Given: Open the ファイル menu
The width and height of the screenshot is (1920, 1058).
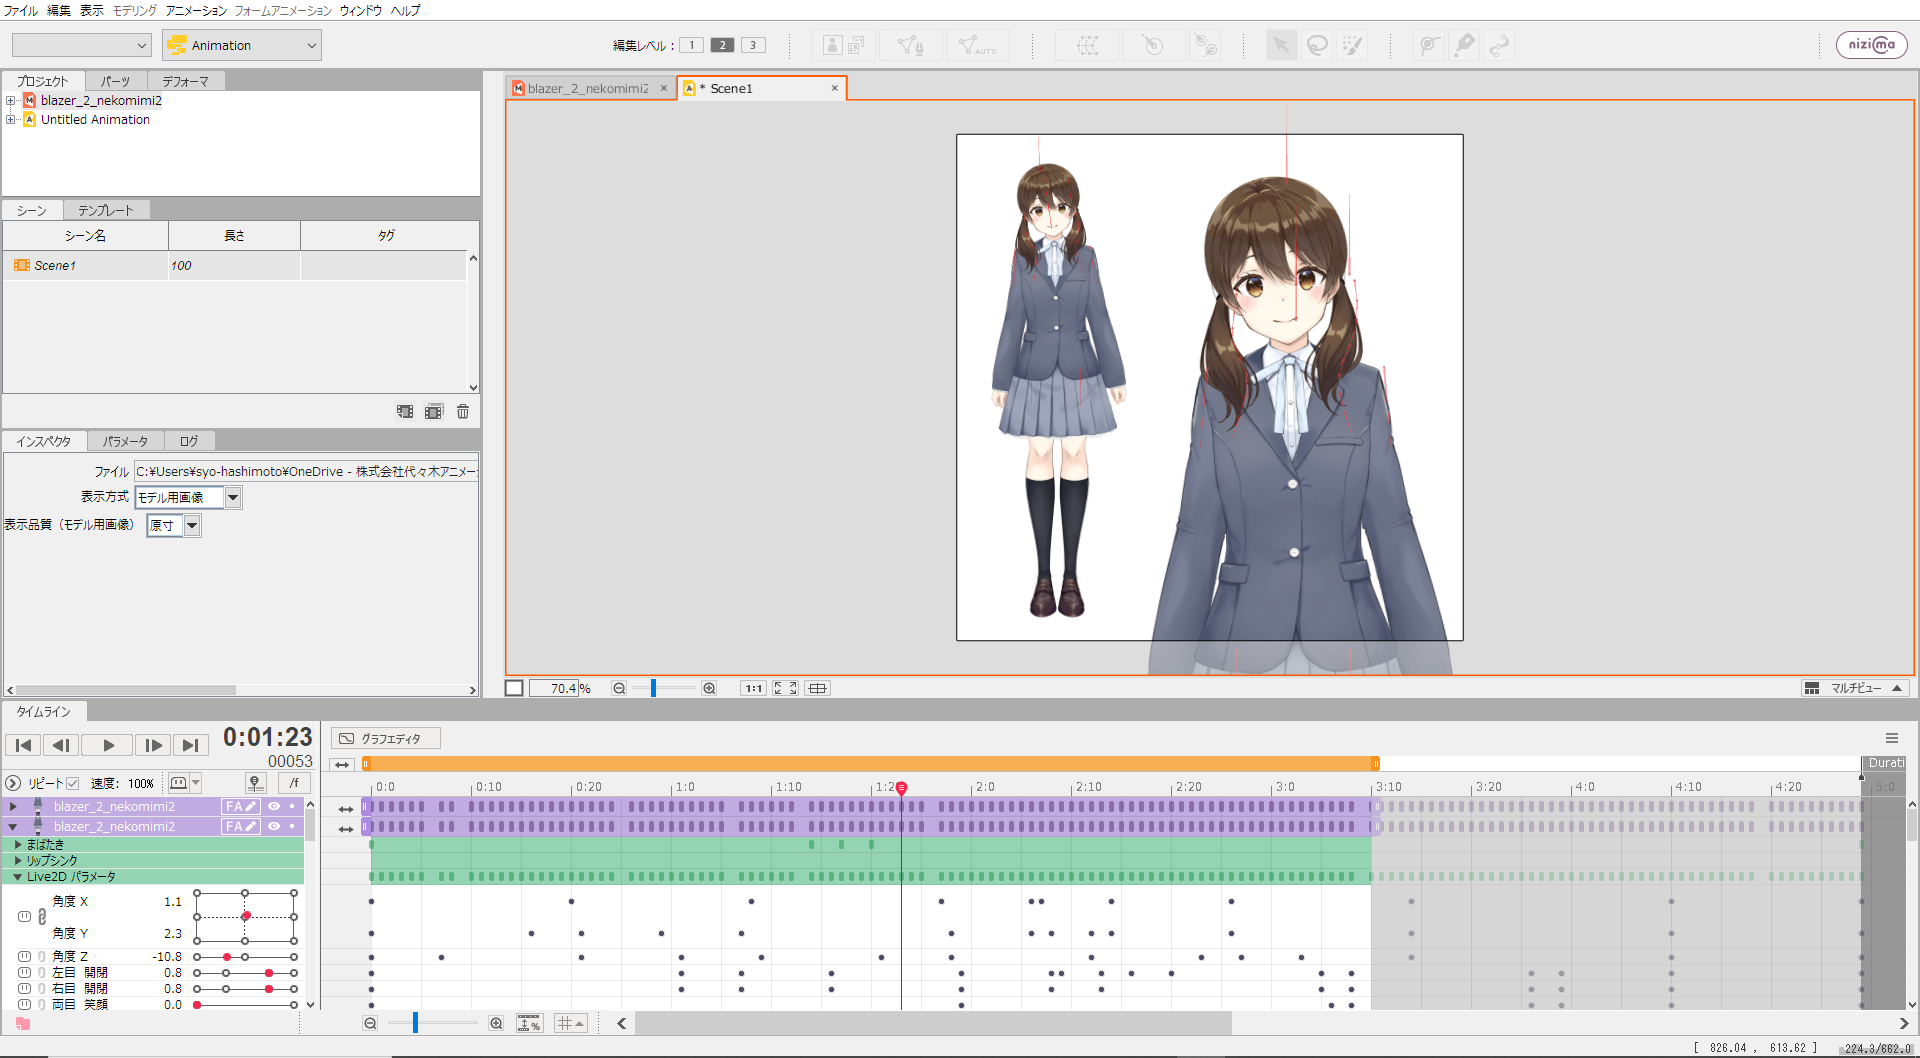Looking at the screenshot, I should coord(21,10).
